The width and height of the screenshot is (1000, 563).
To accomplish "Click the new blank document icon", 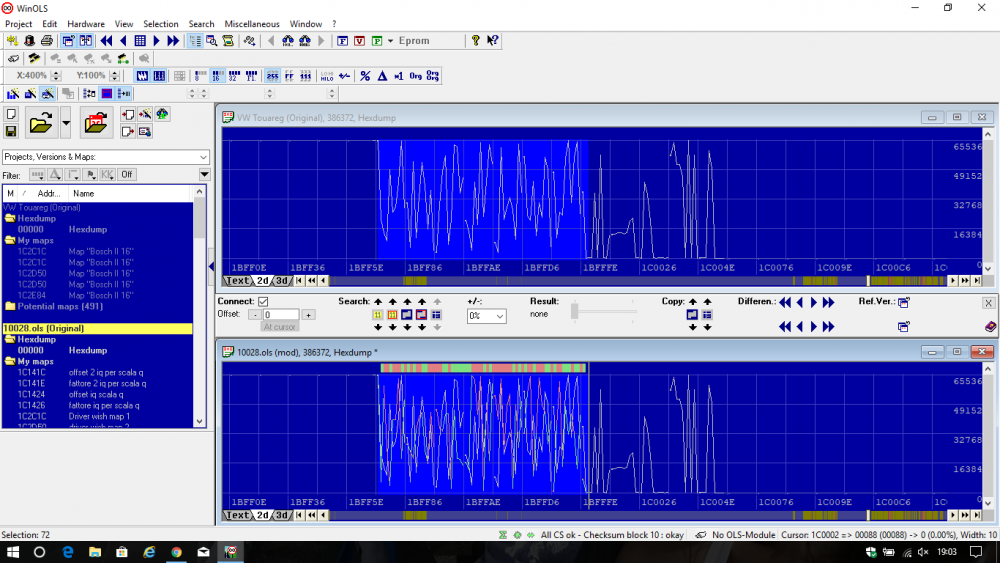I will (x=11, y=114).
